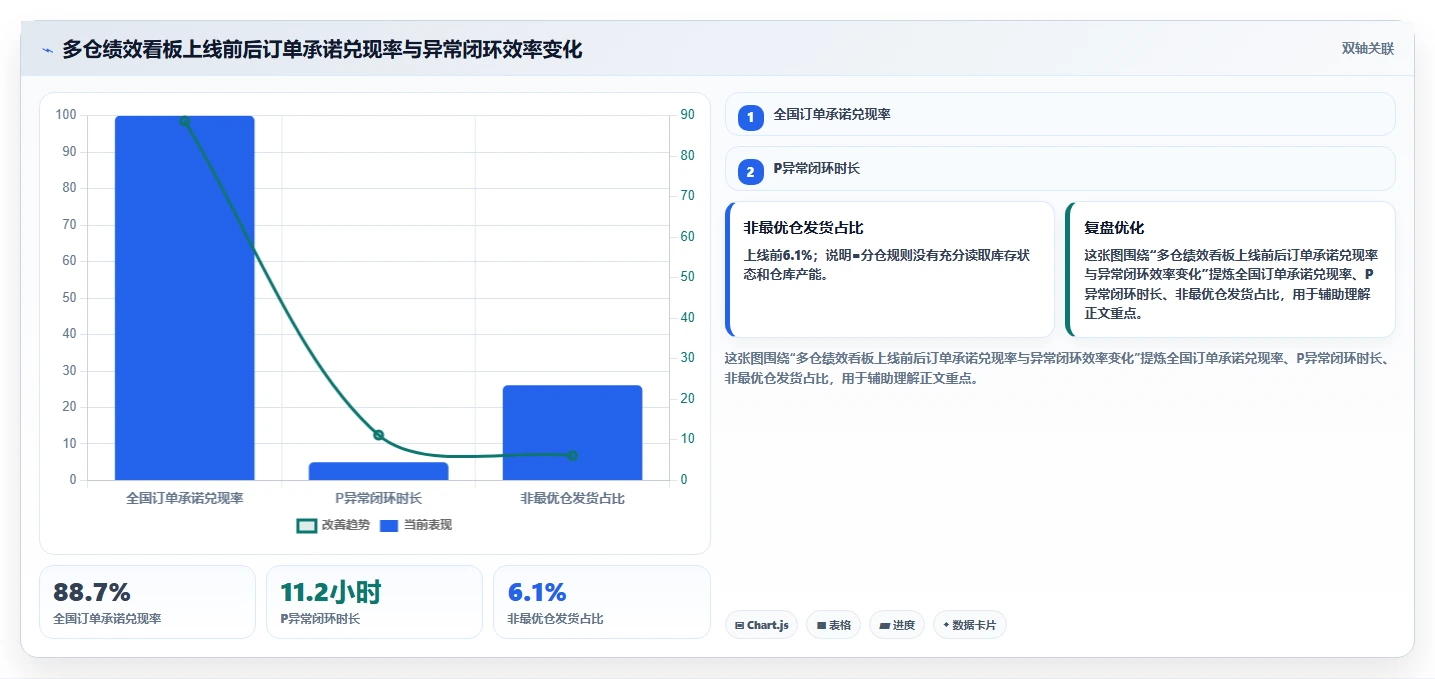Click the right axis value 90
The height and width of the screenshot is (679, 1435).
(688, 115)
